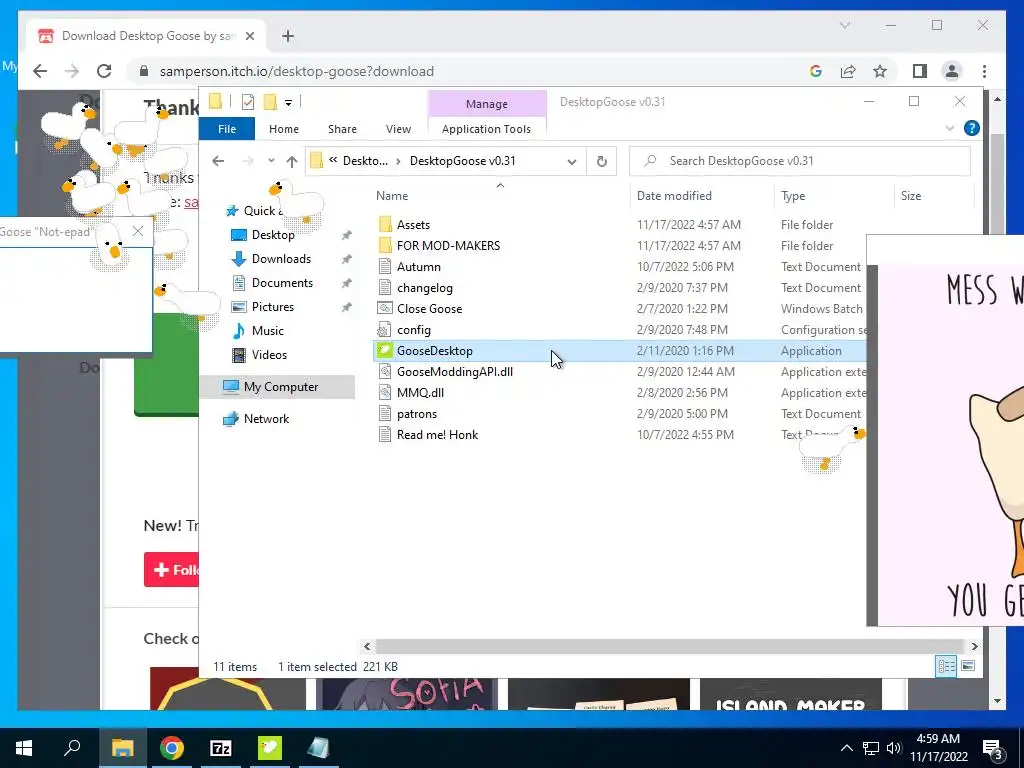Click the New folder quick access icon
Screen dimensions: 1024x768
[270, 102]
